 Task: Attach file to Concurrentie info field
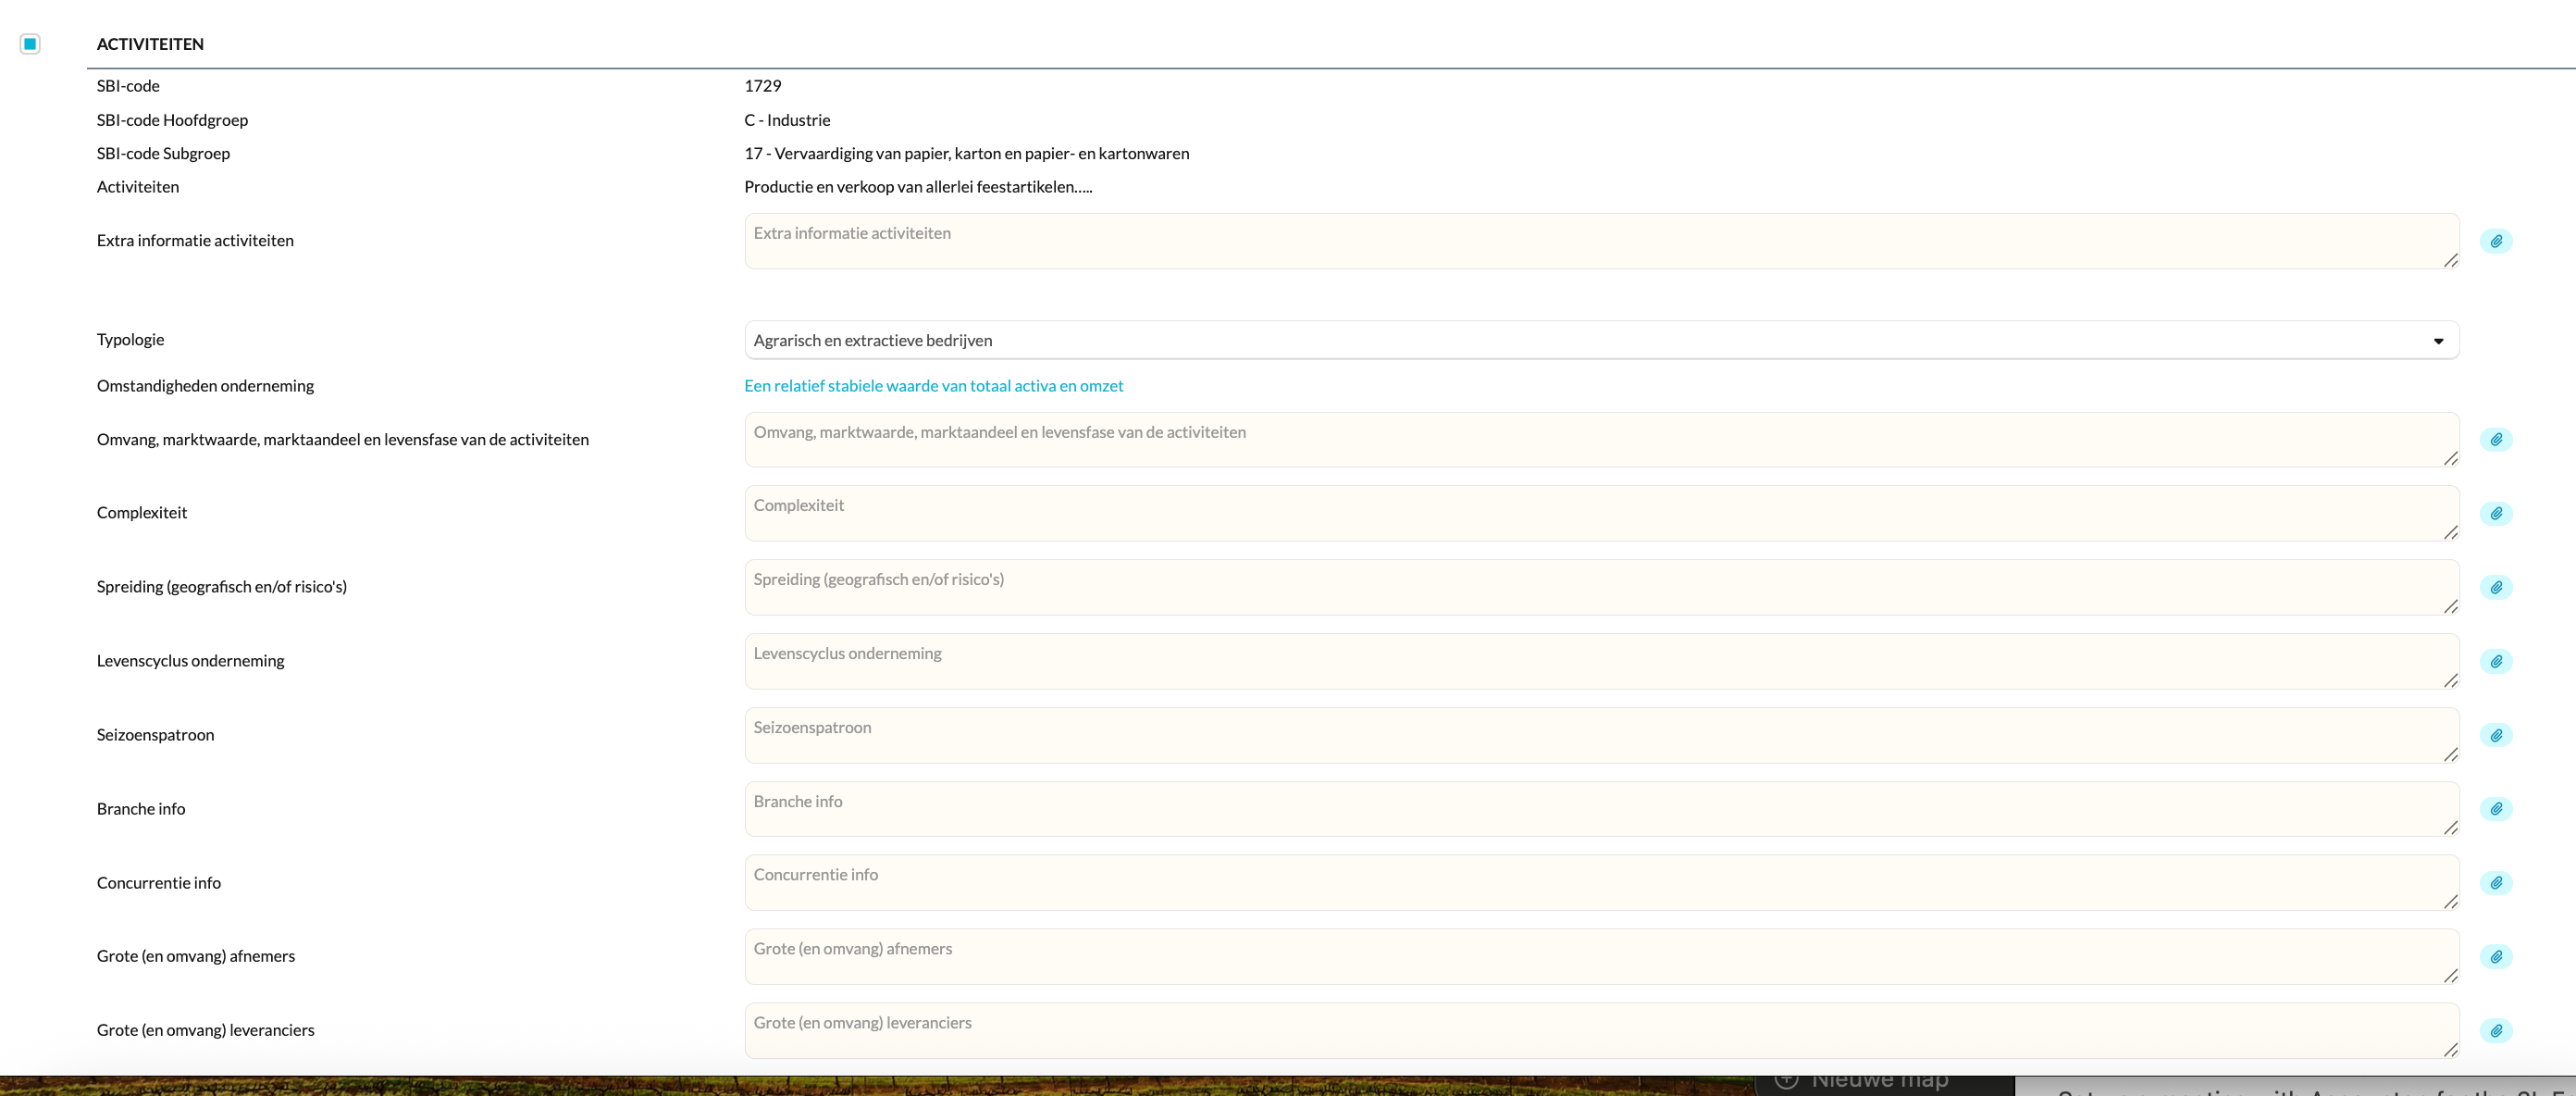tap(2496, 883)
